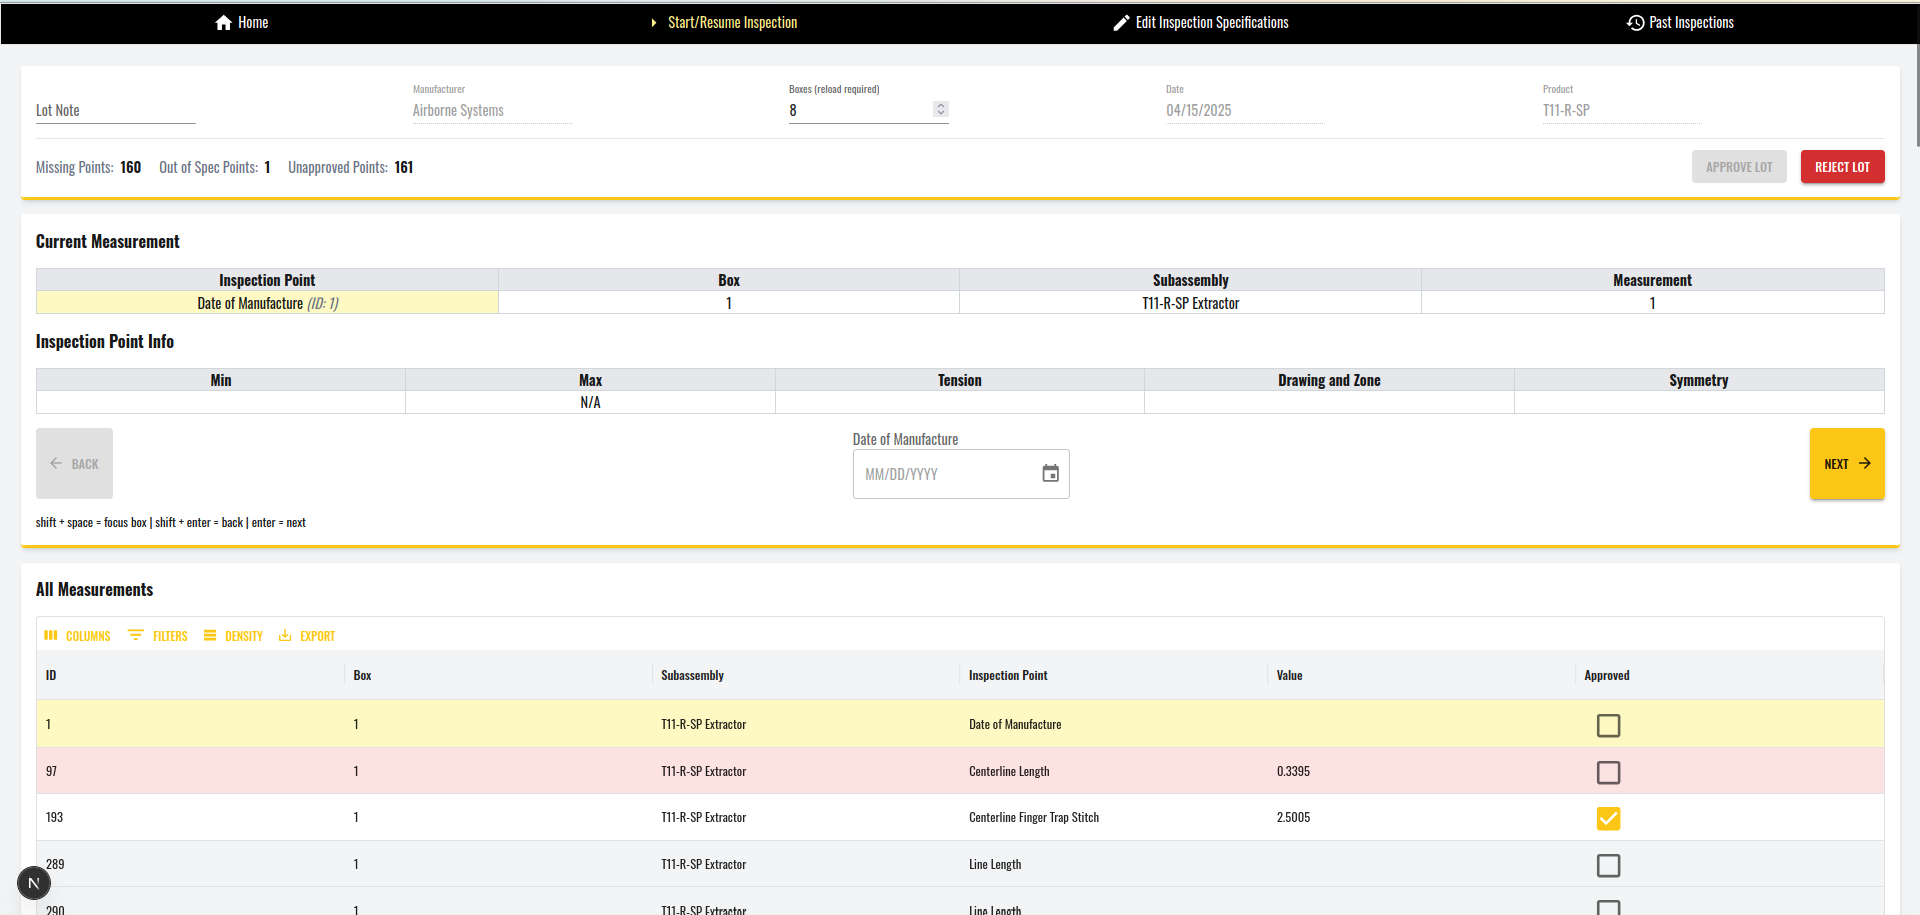Image resolution: width=1920 pixels, height=915 pixels.
Task: Click the round N badge at bottom left
Action: coord(34,883)
